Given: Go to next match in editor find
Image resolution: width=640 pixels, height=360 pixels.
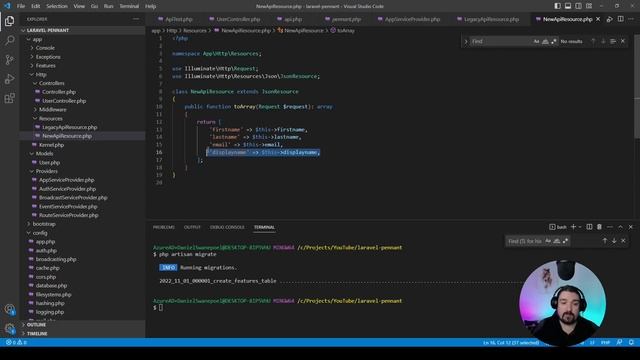Looking at the screenshot, I should click(603, 41).
